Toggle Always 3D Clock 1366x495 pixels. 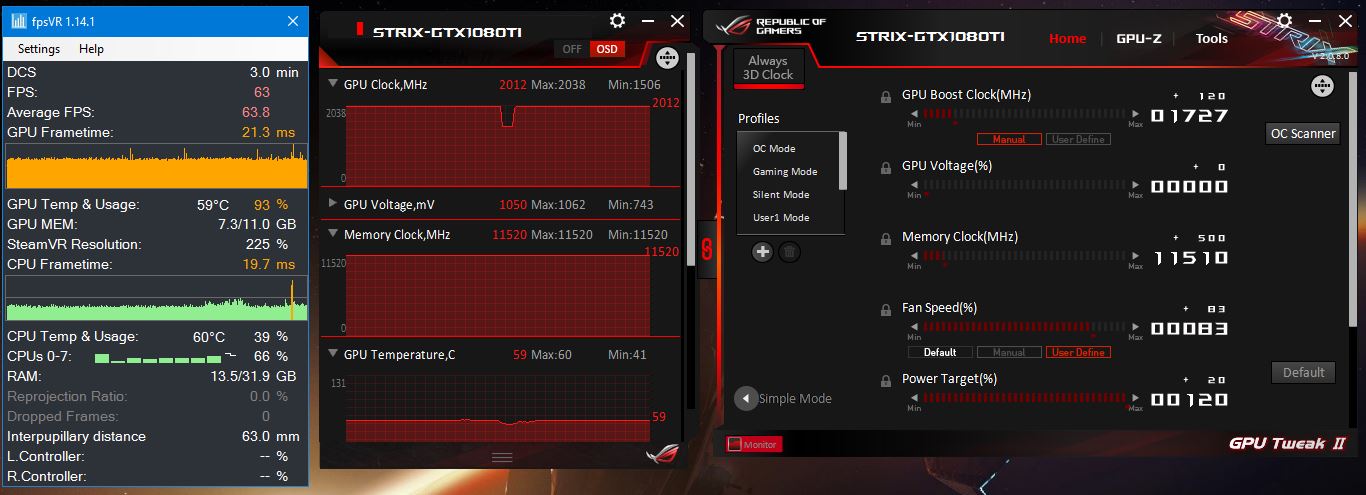[768, 68]
